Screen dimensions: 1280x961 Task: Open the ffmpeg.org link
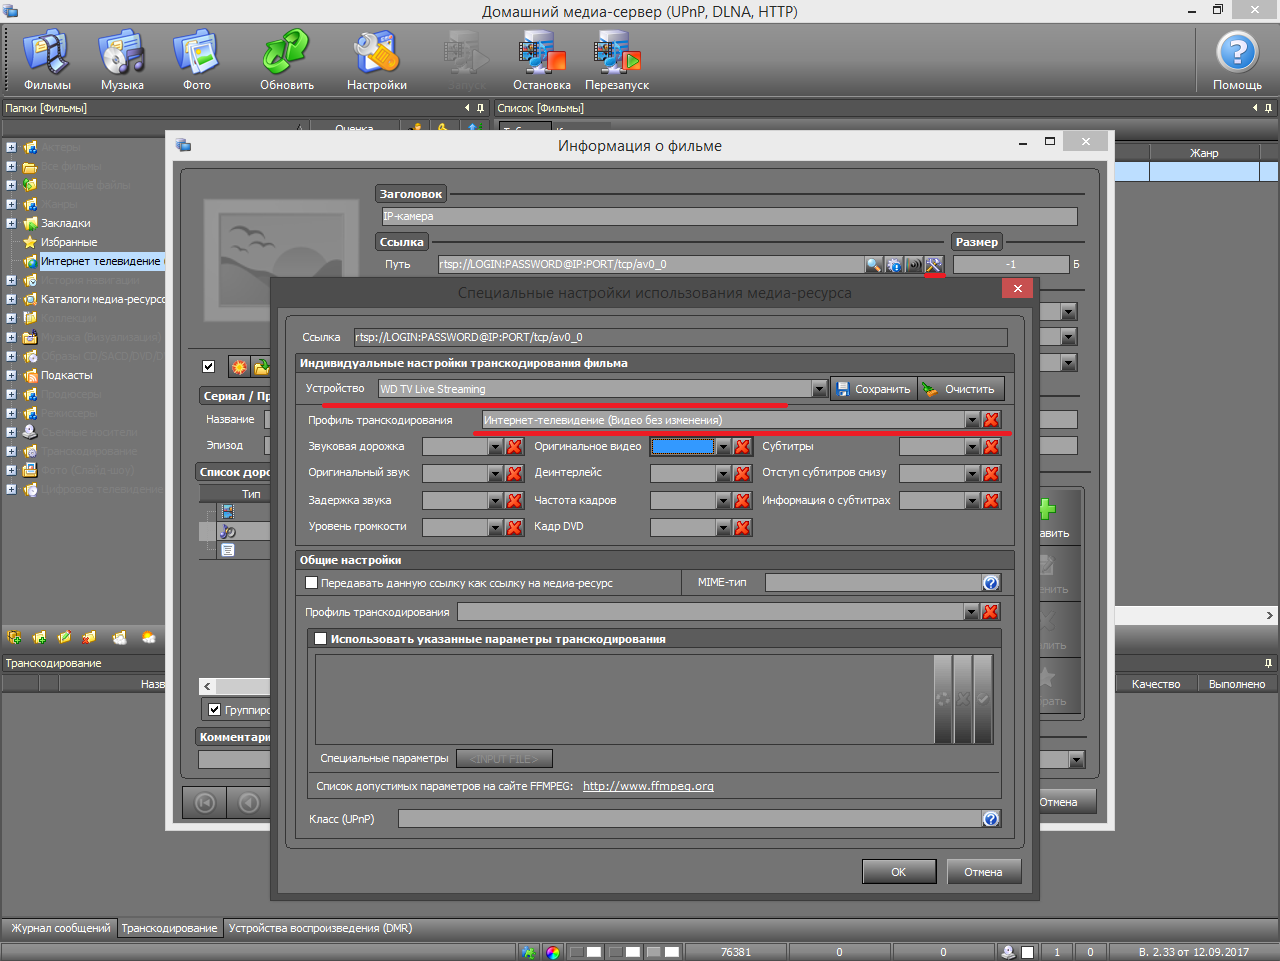coord(648,786)
